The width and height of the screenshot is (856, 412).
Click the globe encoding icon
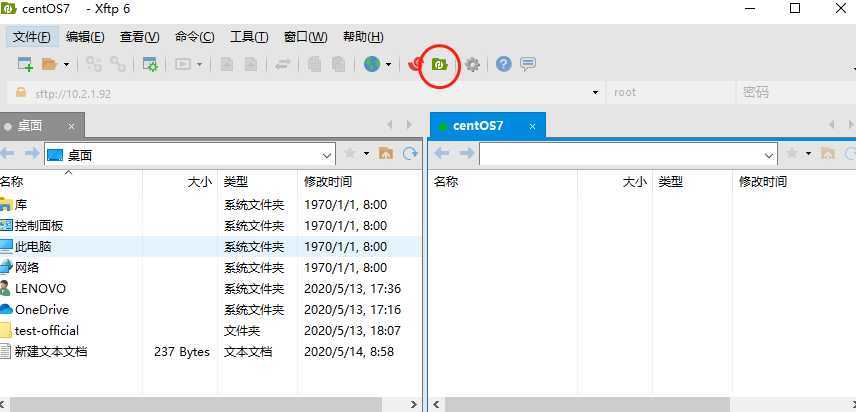click(372, 64)
